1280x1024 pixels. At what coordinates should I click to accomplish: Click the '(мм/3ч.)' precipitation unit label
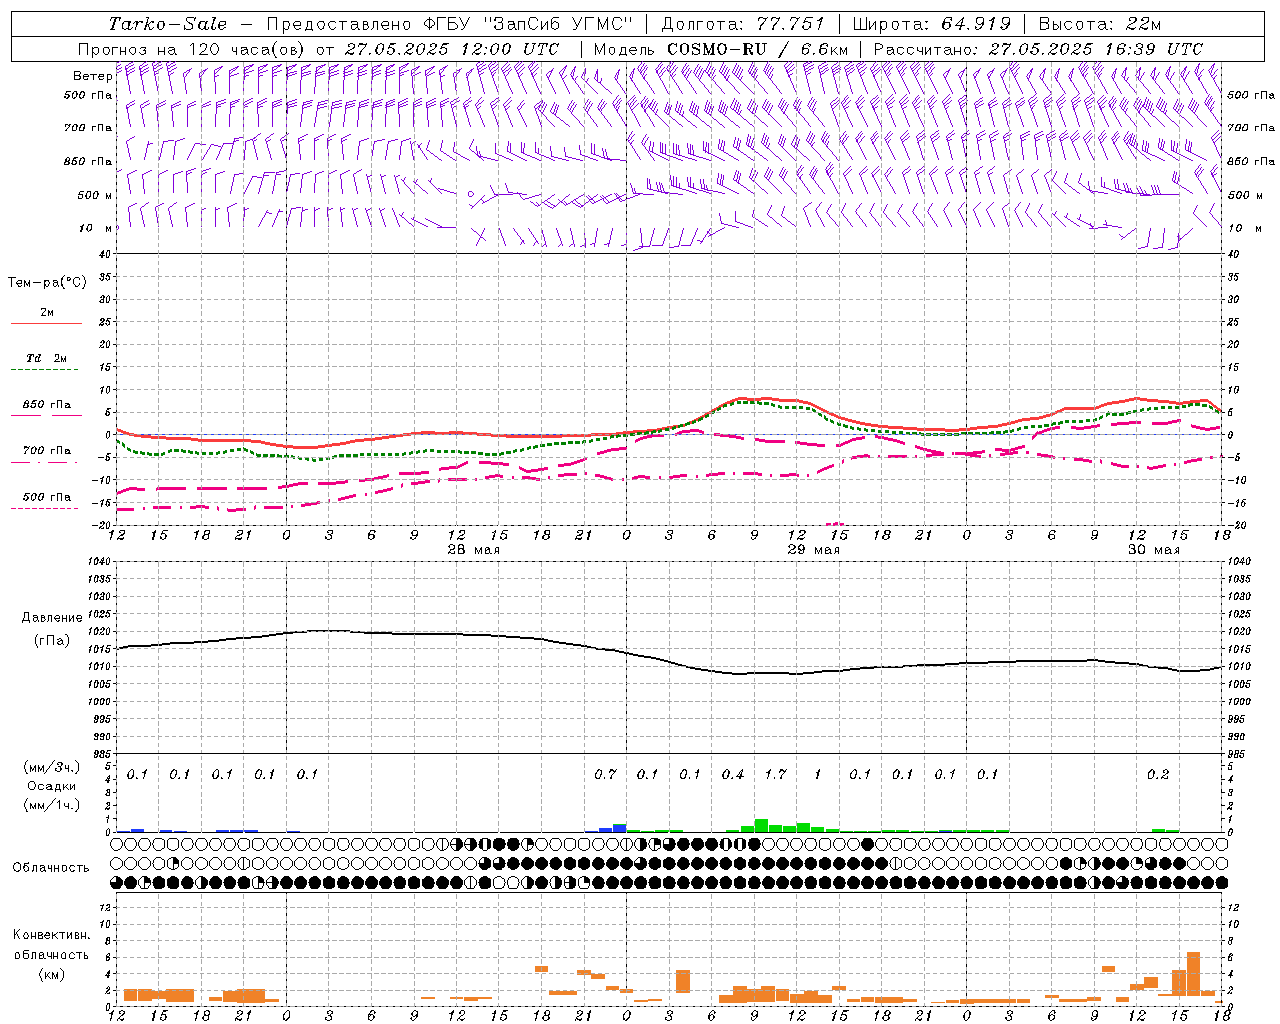pos(51,767)
